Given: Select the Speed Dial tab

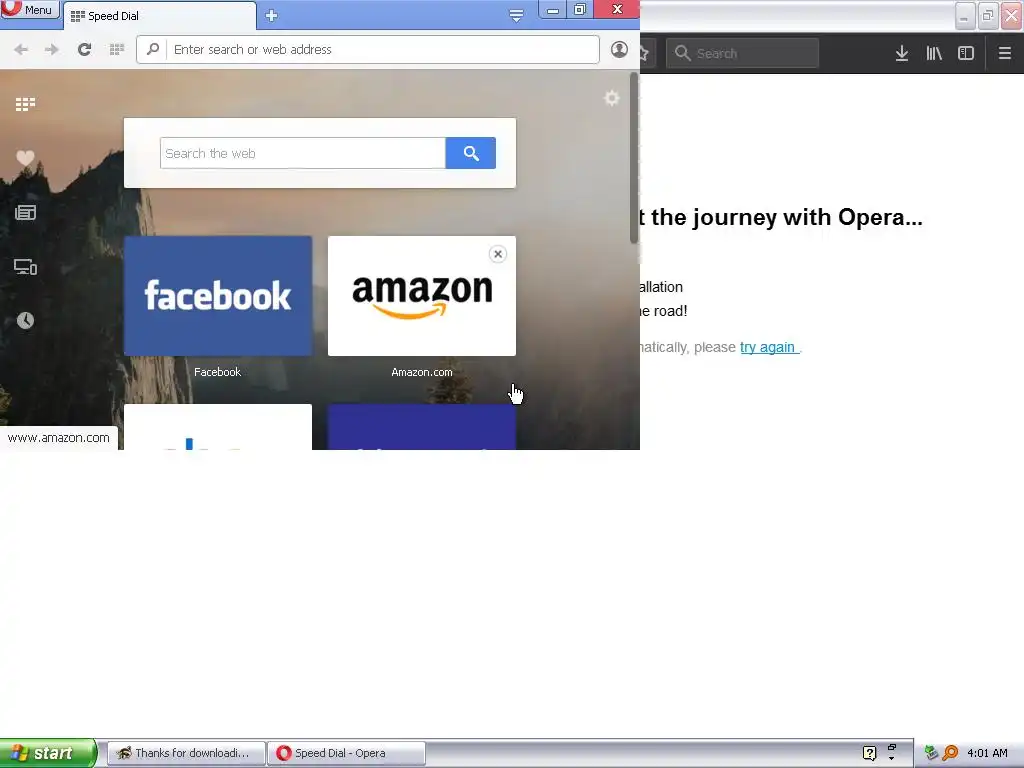Looking at the screenshot, I should point(159,16).
